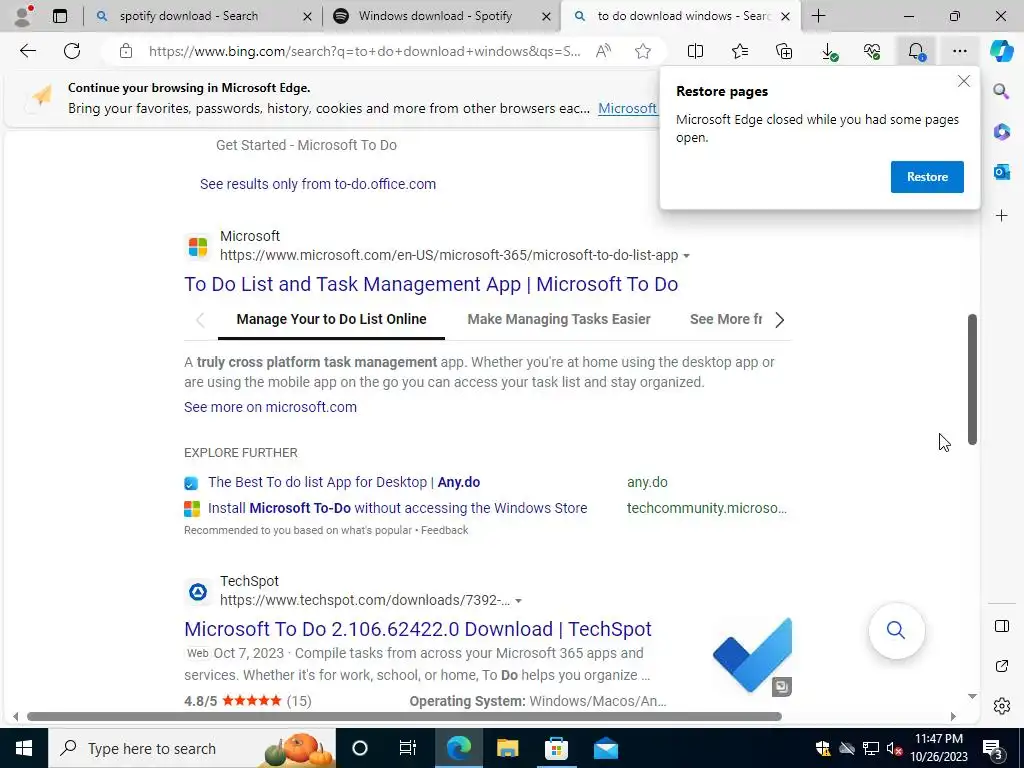Click the vertical scrollbar thumb

pos(972,379)
